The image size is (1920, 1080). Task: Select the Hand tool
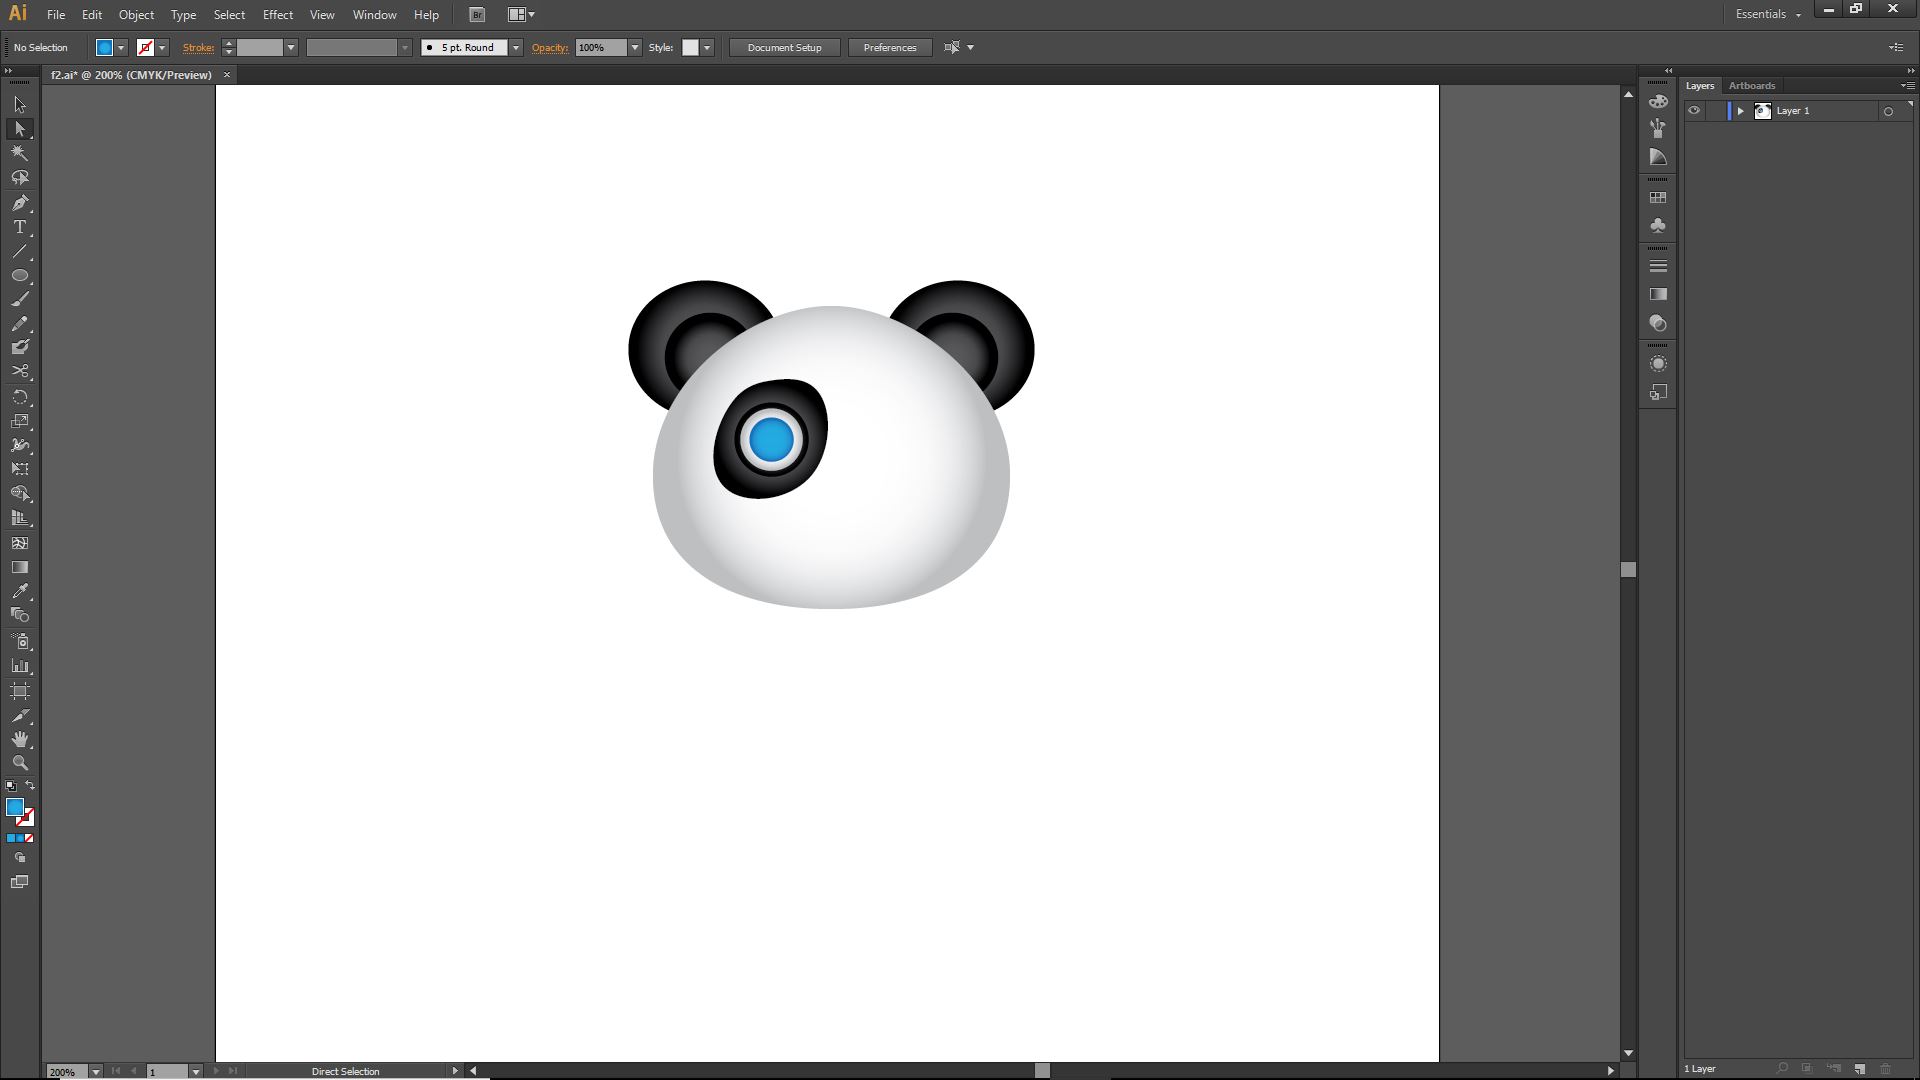coord(19,739)
